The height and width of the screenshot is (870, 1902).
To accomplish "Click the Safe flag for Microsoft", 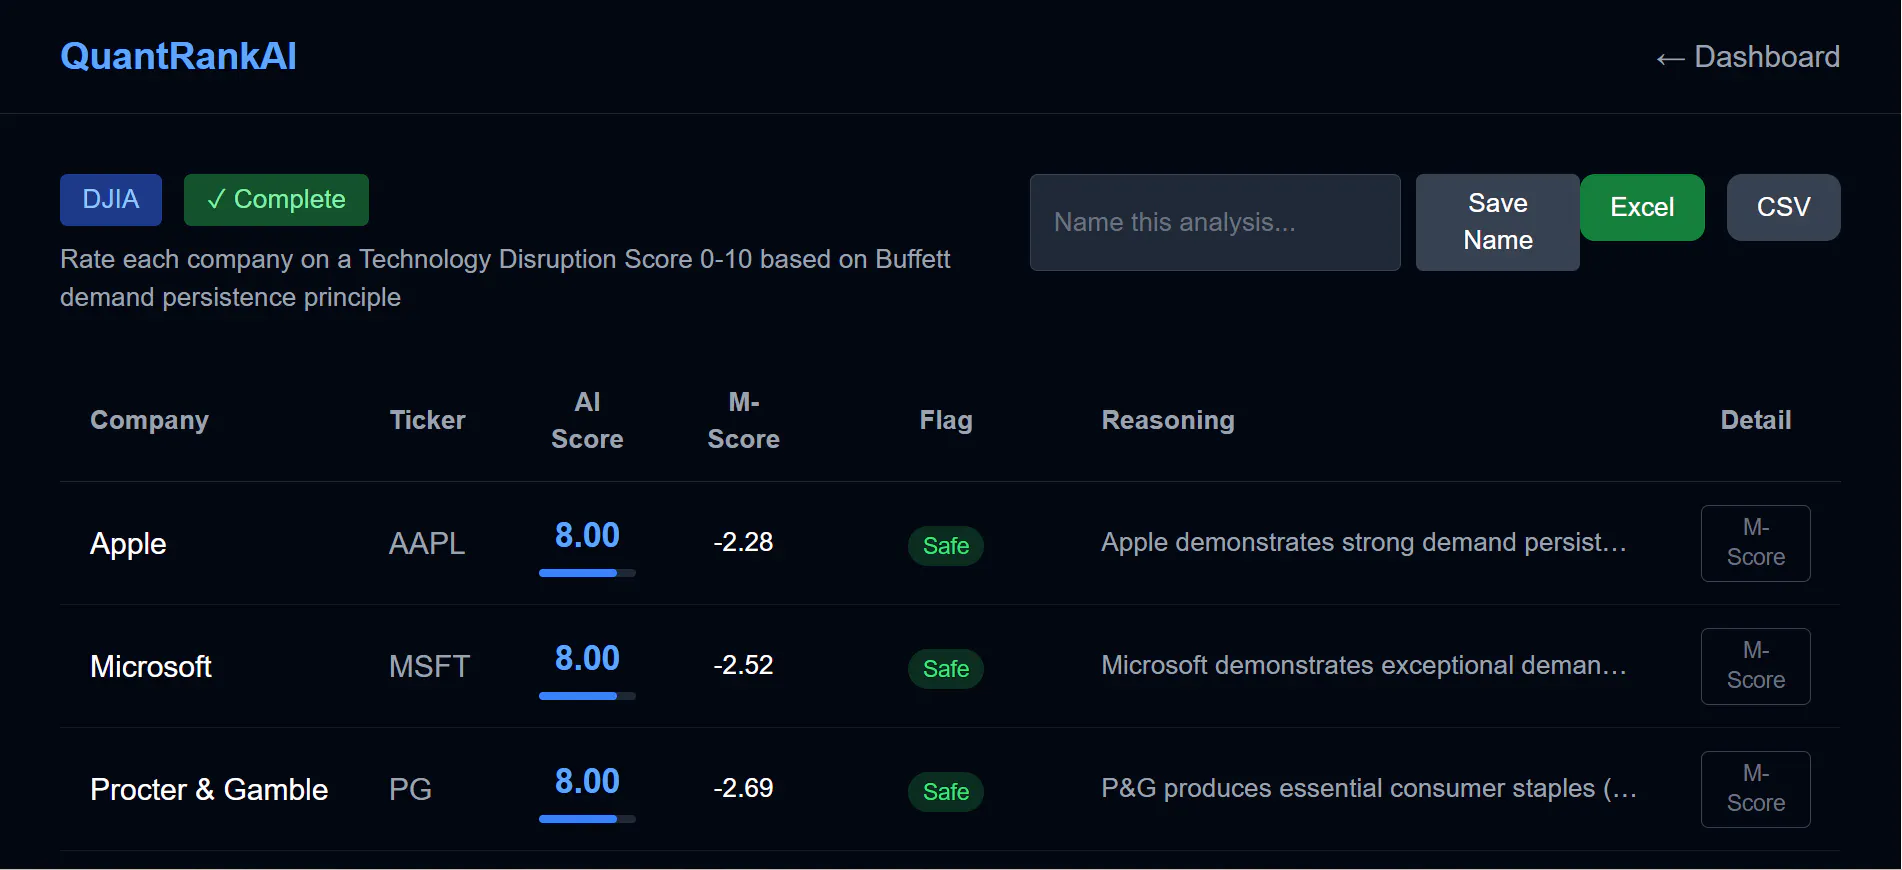I will coord(946,669).
